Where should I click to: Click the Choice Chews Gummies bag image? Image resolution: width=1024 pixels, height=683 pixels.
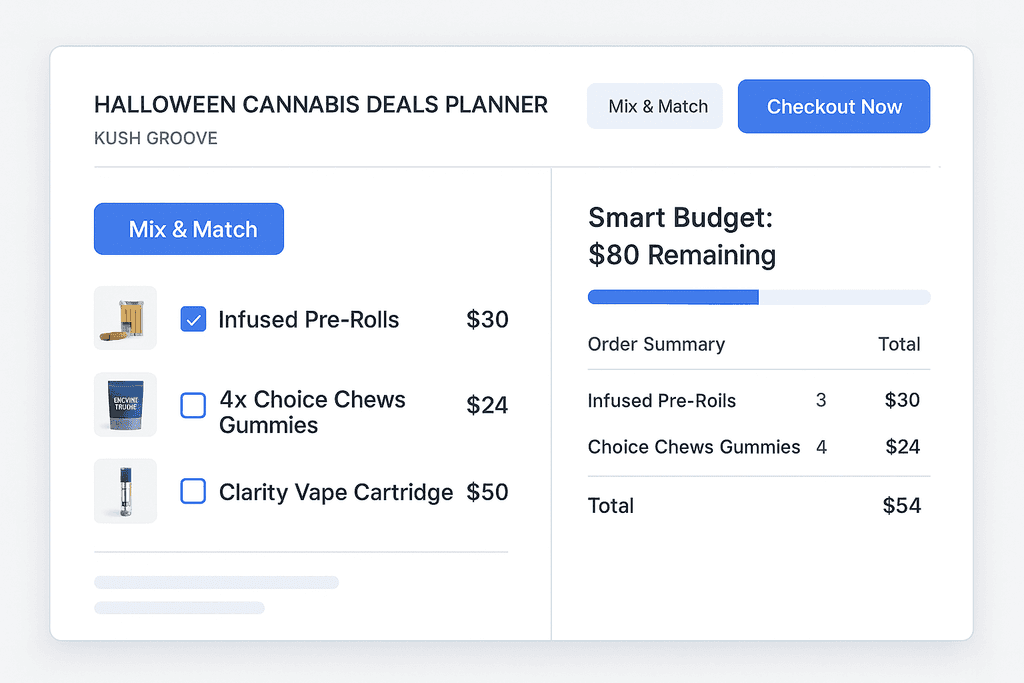(x=125, y=404)
